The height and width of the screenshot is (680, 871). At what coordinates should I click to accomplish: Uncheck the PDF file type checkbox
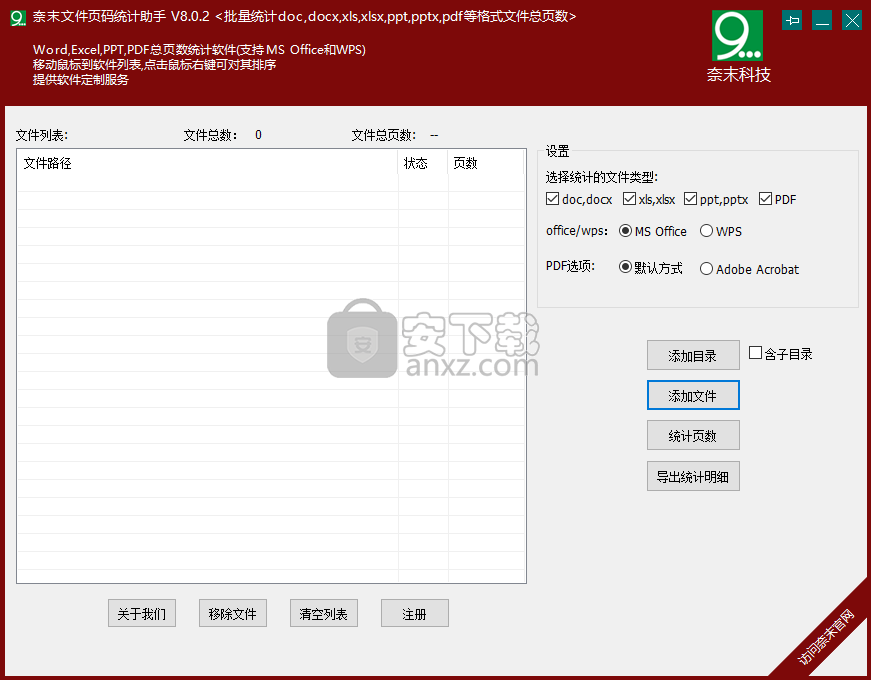tap(766, 199)
